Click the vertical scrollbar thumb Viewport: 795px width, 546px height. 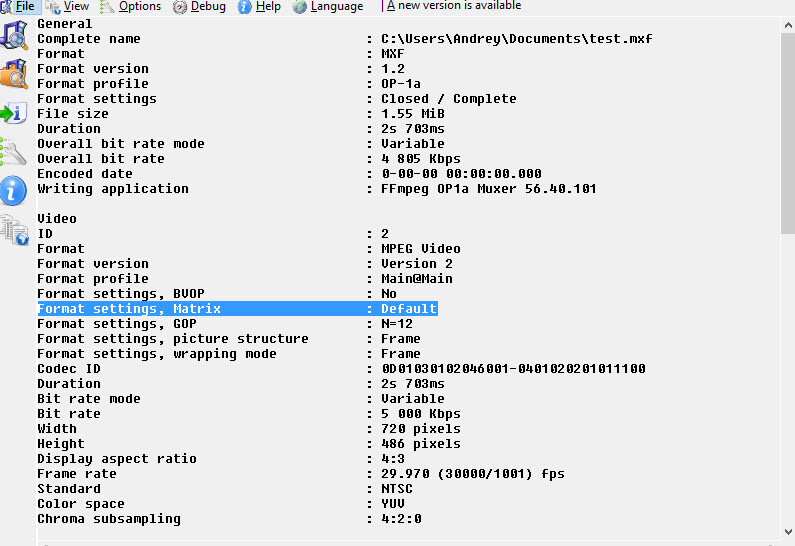[788, 132]
